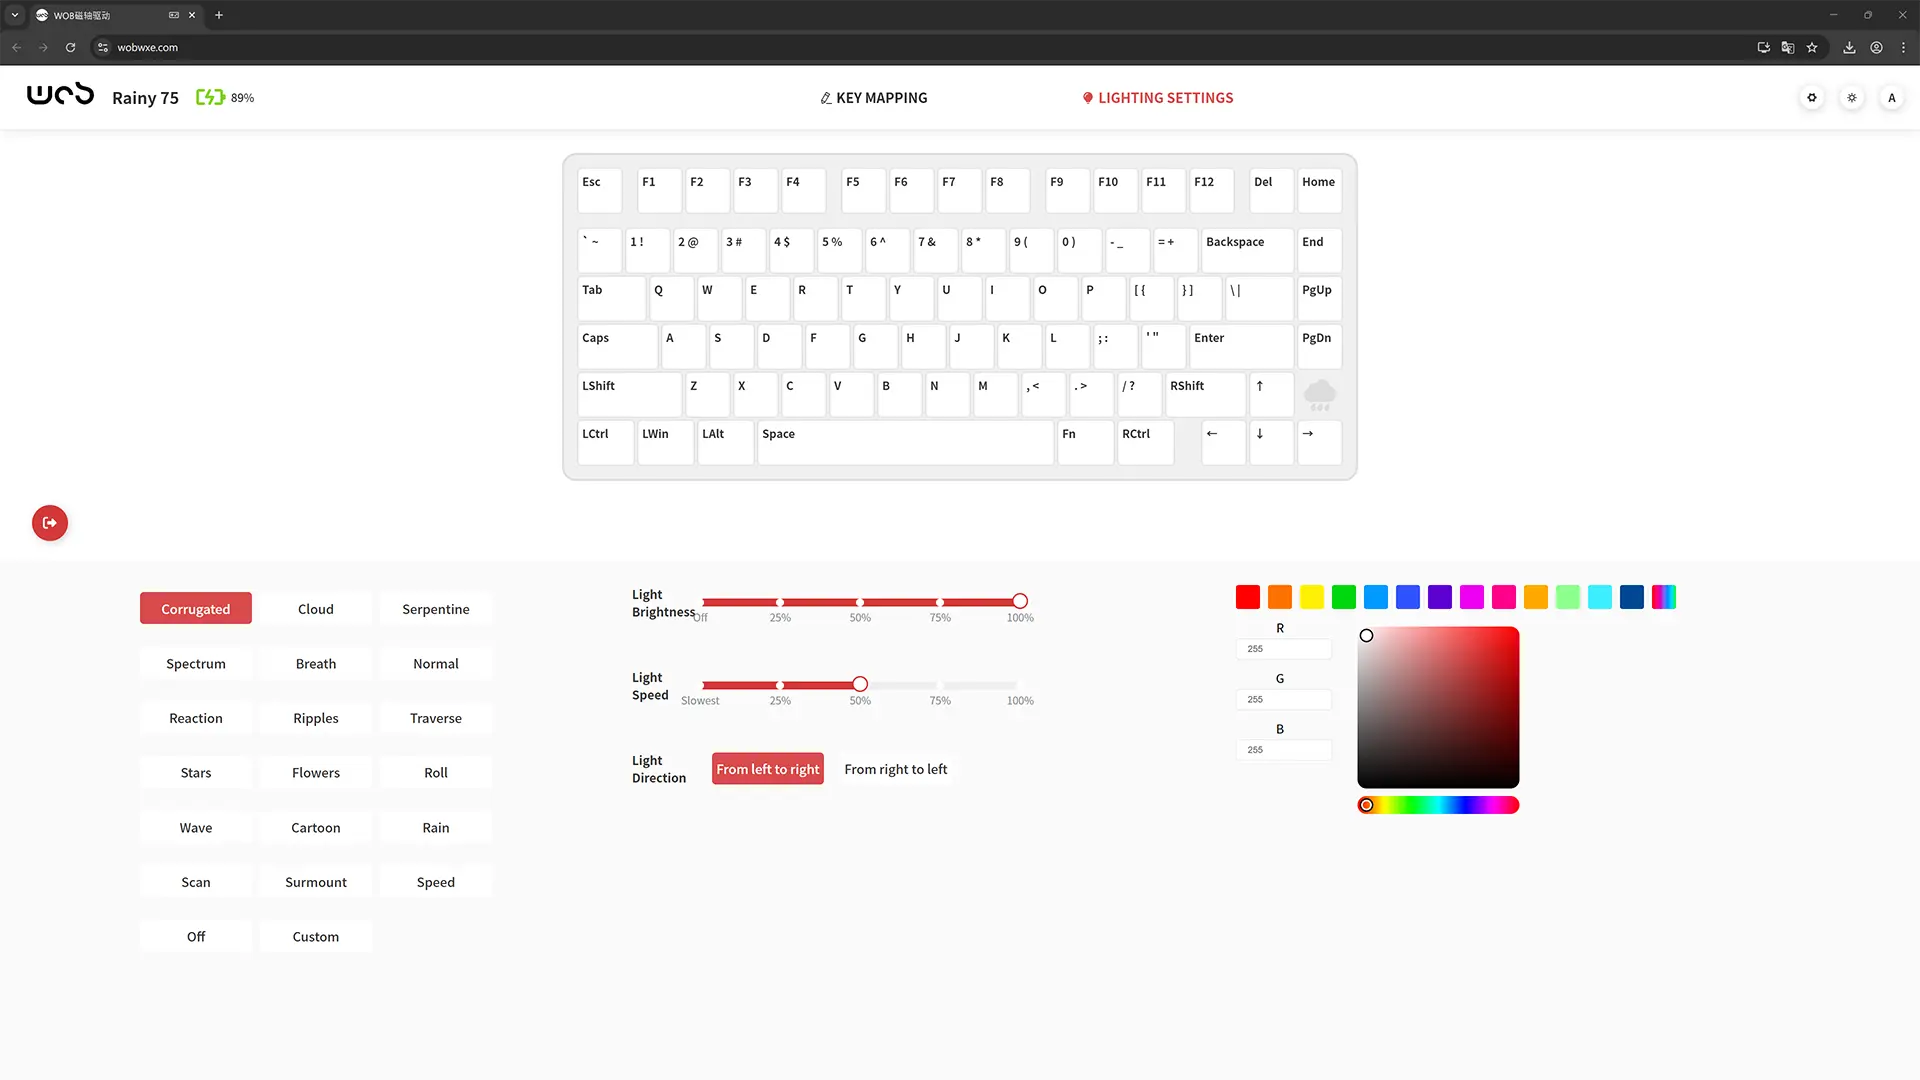The width and height of the screenshot is (1920, 1080).
Task: Select the Corrugated lighting effect
Action: click(196, 609)
